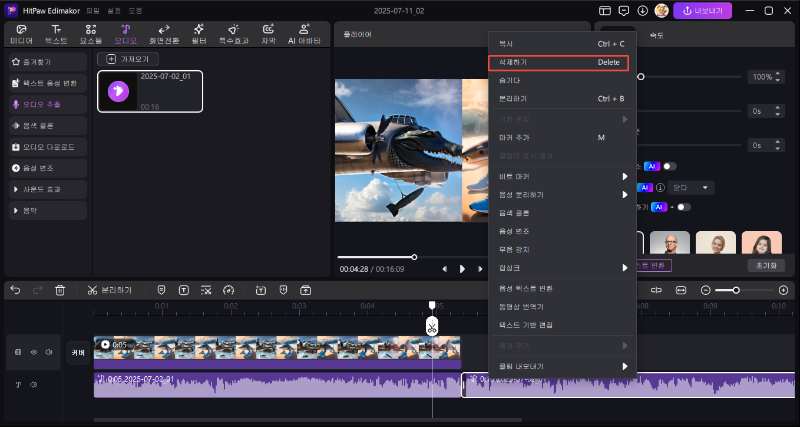The height and width of the screenshot is (427, 800).
Task: Click the speedometer speed icon in timeline toolbar
Action: click(x=229, y=290)
